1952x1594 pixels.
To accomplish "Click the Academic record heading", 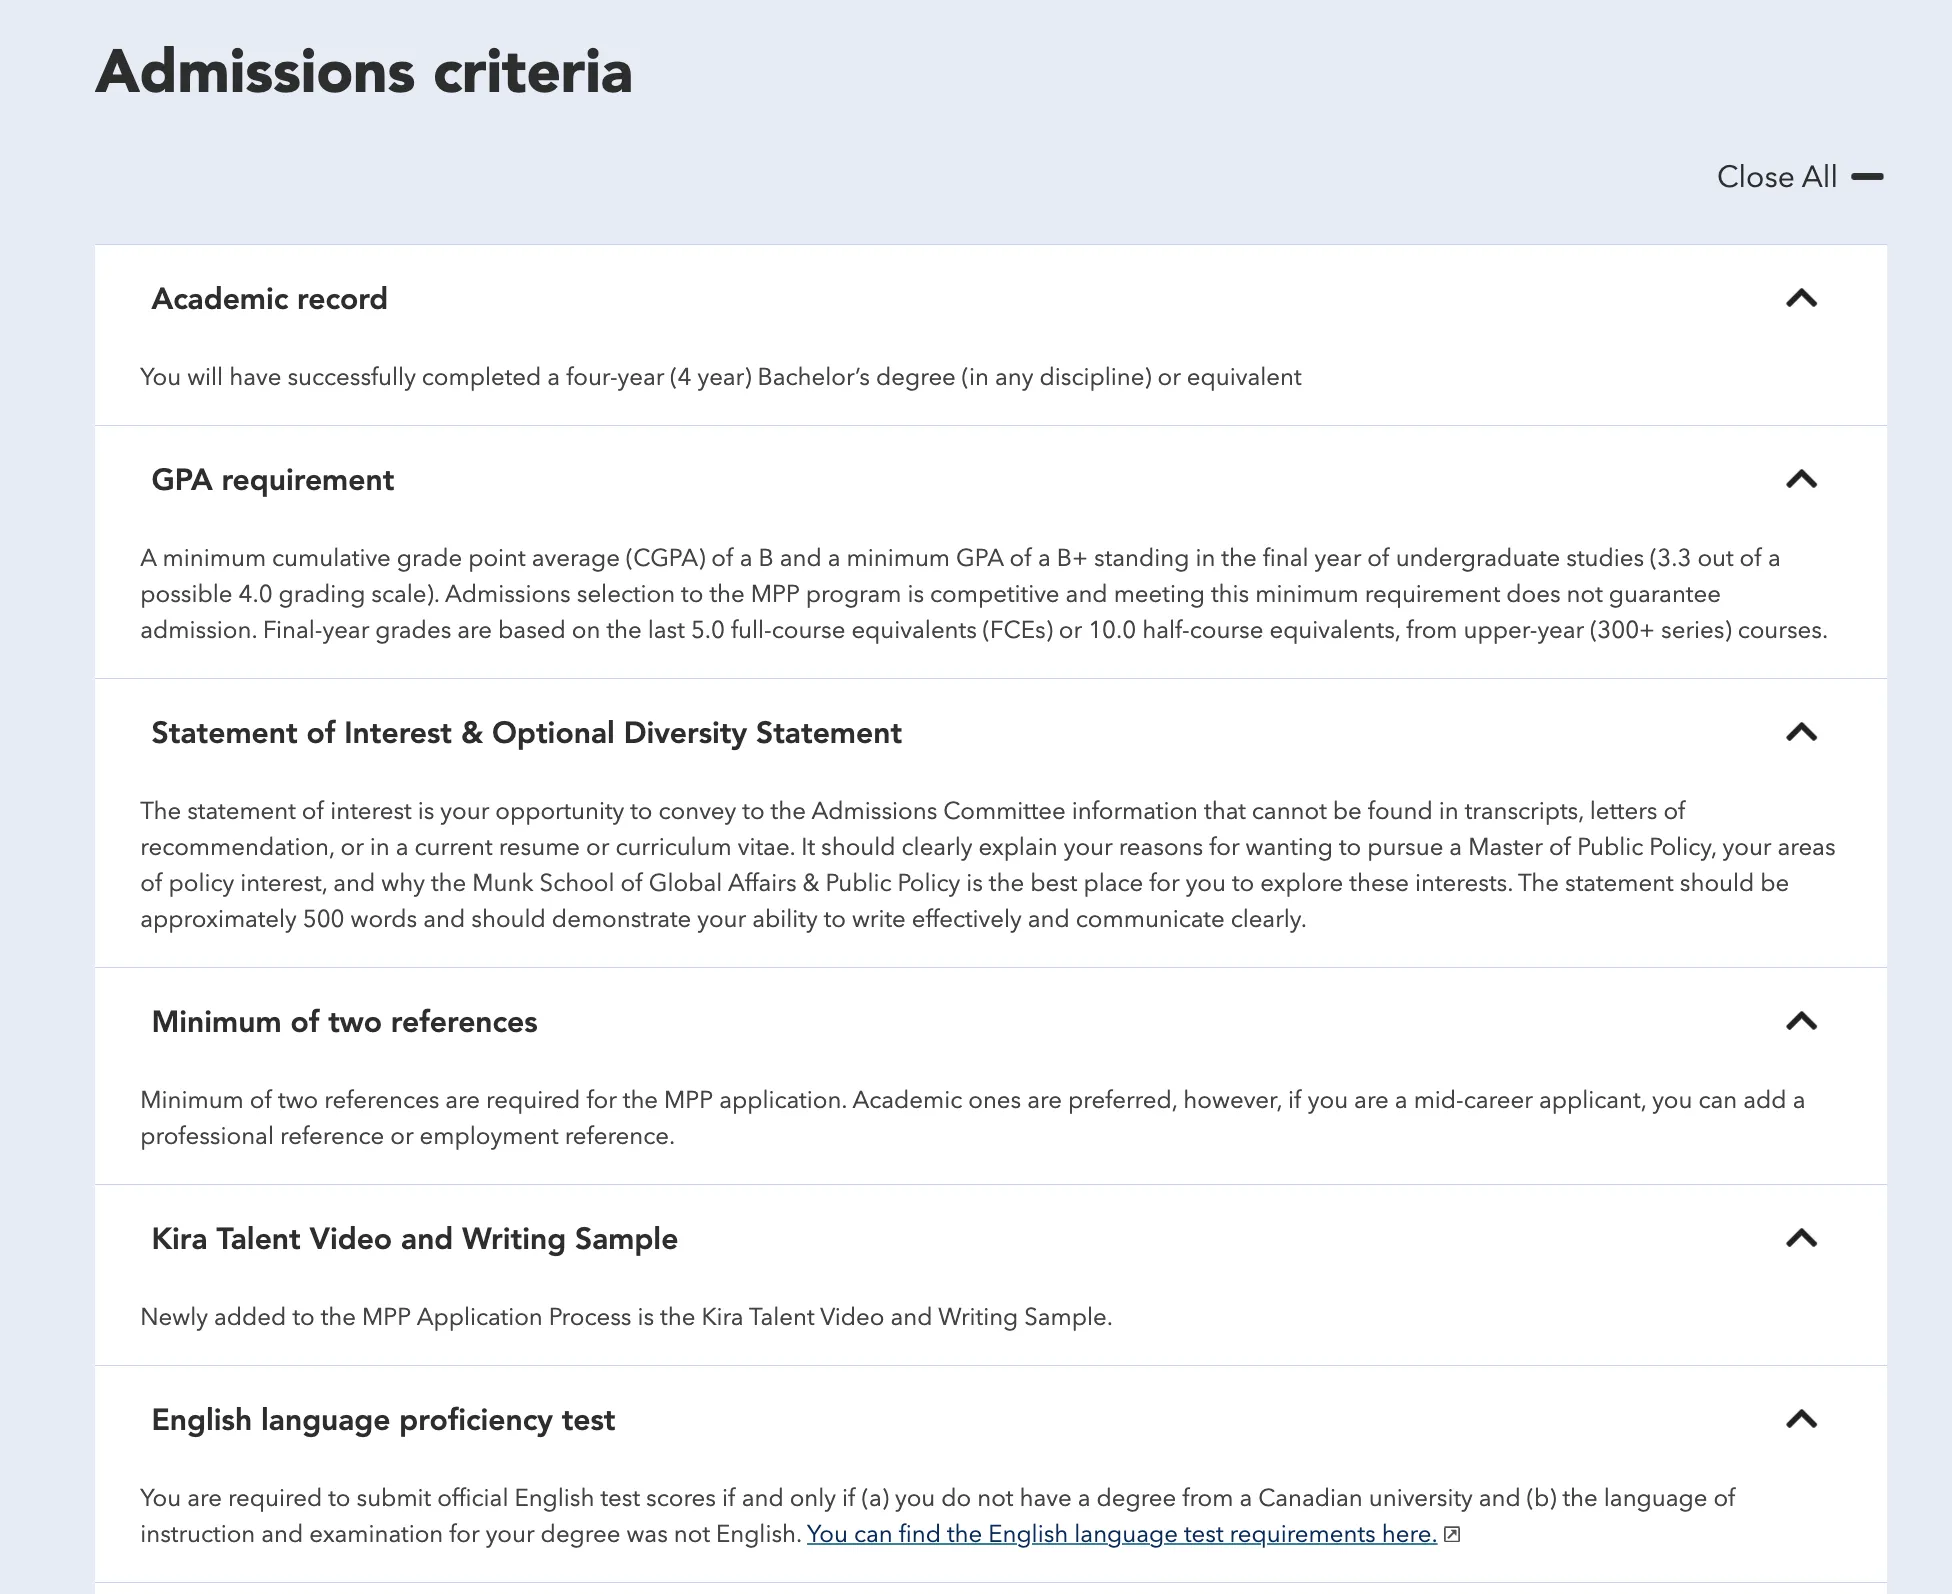I will pyautogui.click(x=269, y=299).
